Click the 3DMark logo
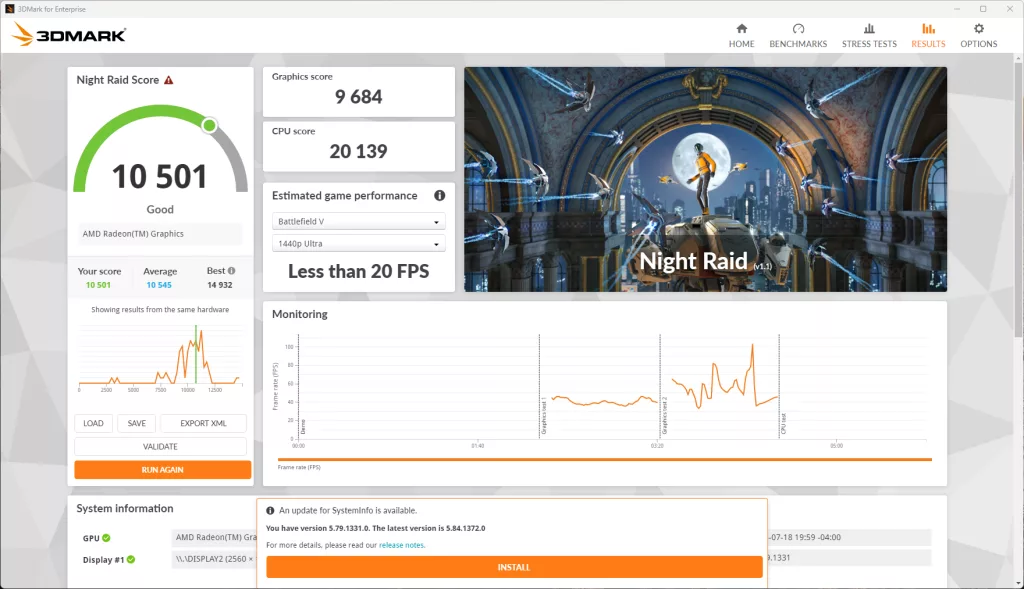The image size is (1024, 589). (x=69, y=35)
